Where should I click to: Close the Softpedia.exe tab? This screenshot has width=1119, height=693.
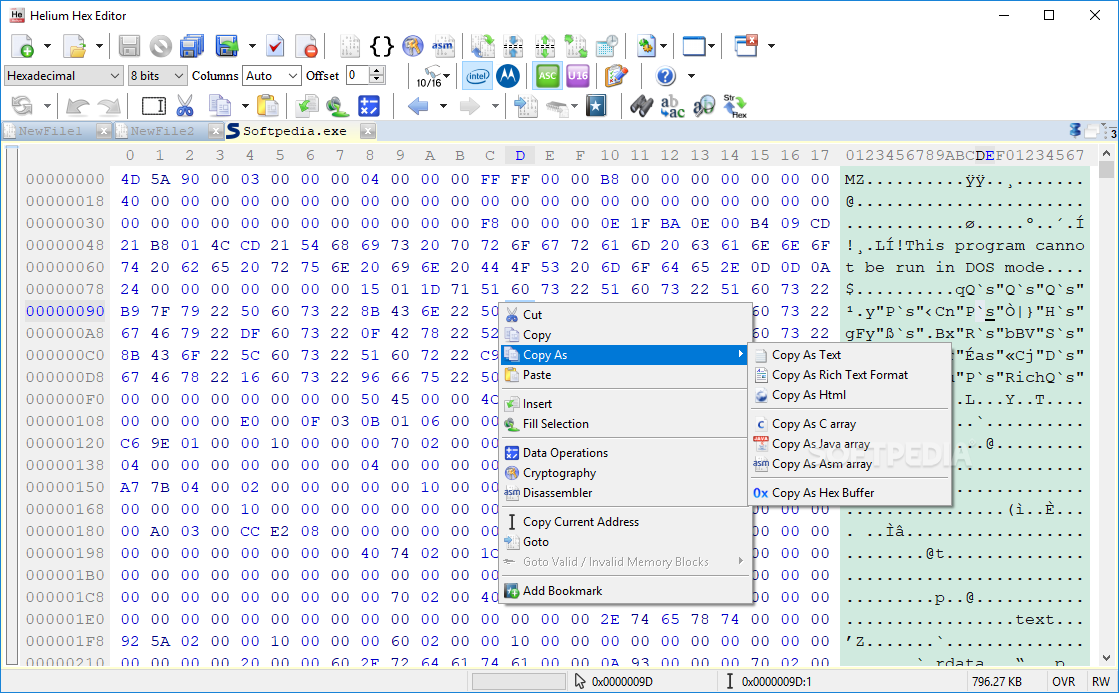[x=368, y=131]
